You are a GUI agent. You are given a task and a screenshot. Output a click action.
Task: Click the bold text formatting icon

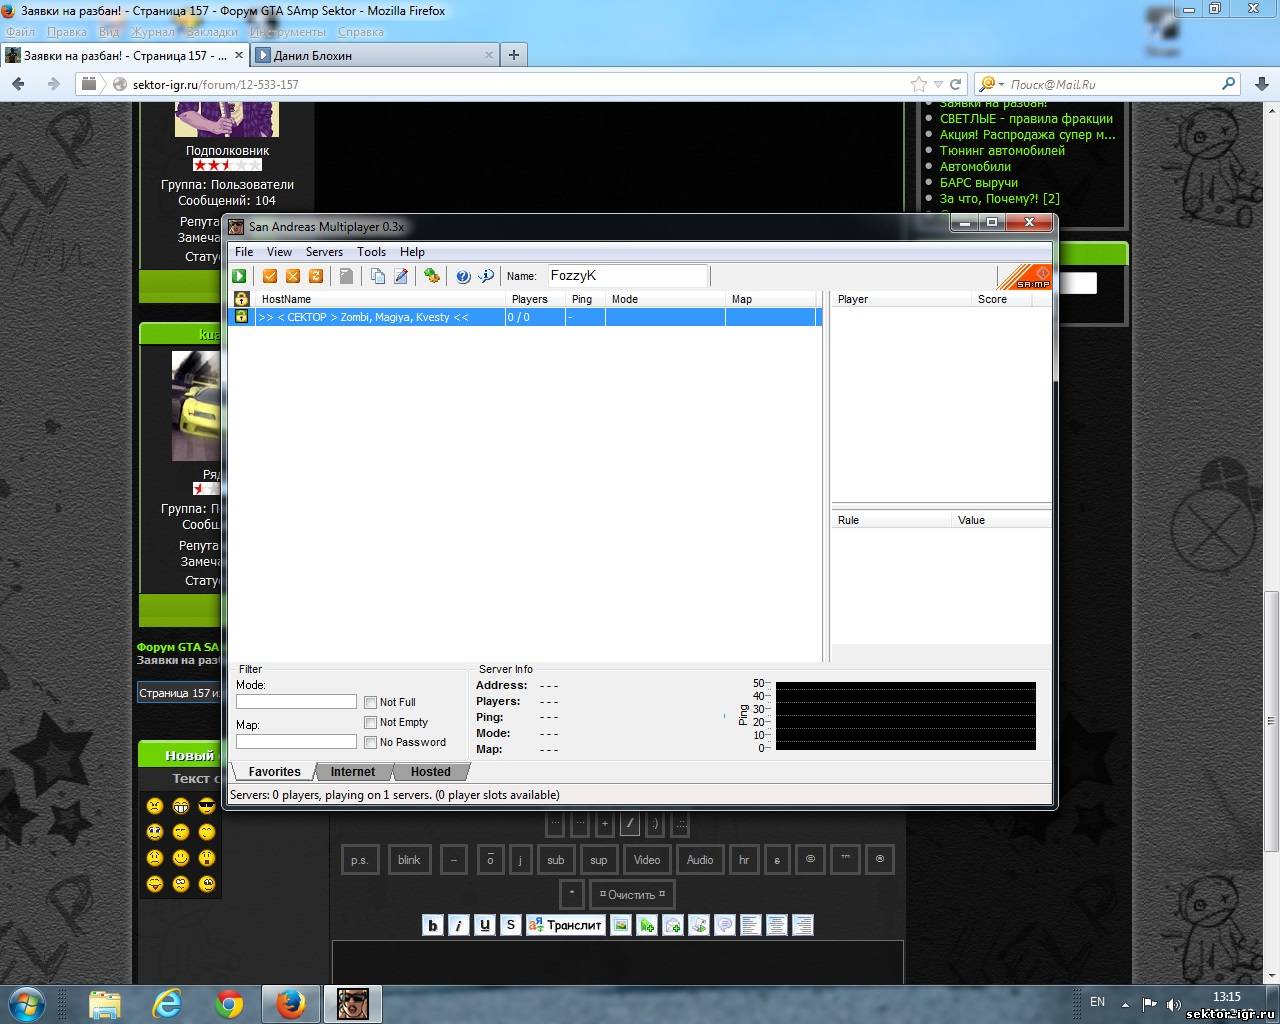[x=432, y=925]
